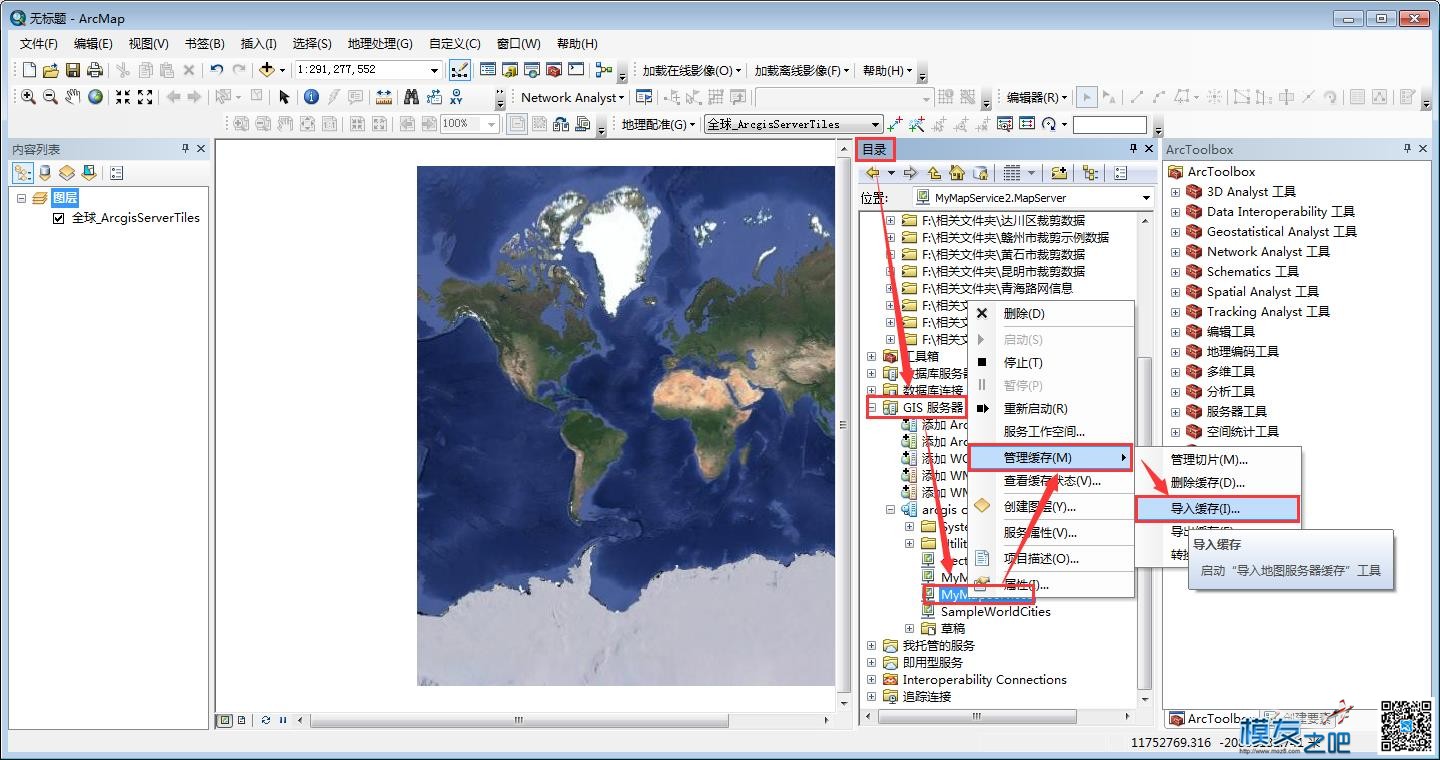This screenshot has height=760, width=1440.
Task: Expand the 我托管的服务 node
Action: [872, 646]
